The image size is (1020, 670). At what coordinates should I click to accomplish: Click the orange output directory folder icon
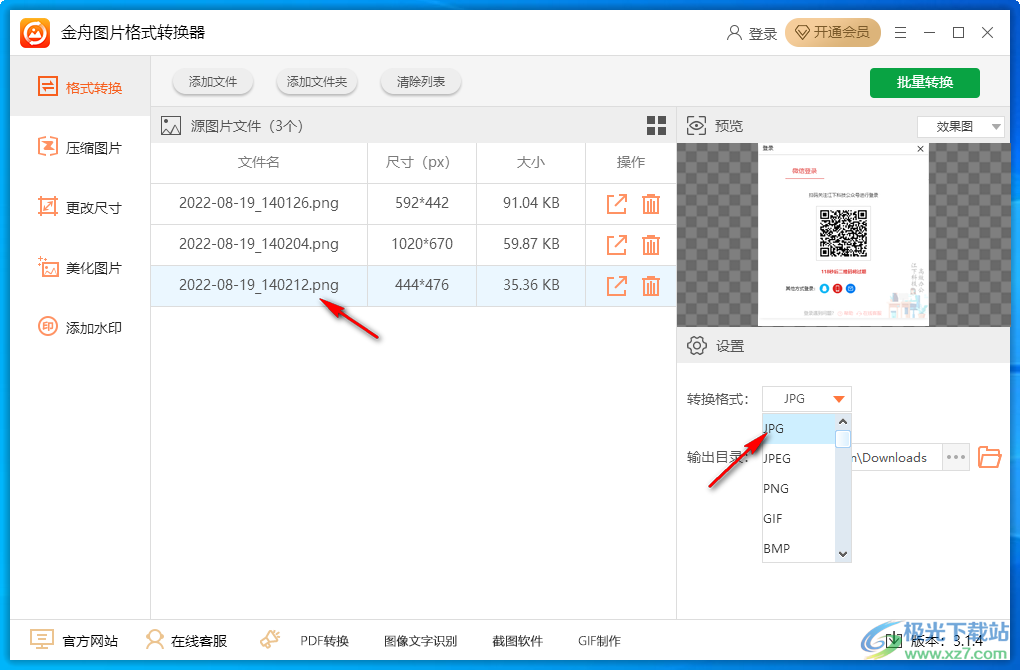pos(989,457)
